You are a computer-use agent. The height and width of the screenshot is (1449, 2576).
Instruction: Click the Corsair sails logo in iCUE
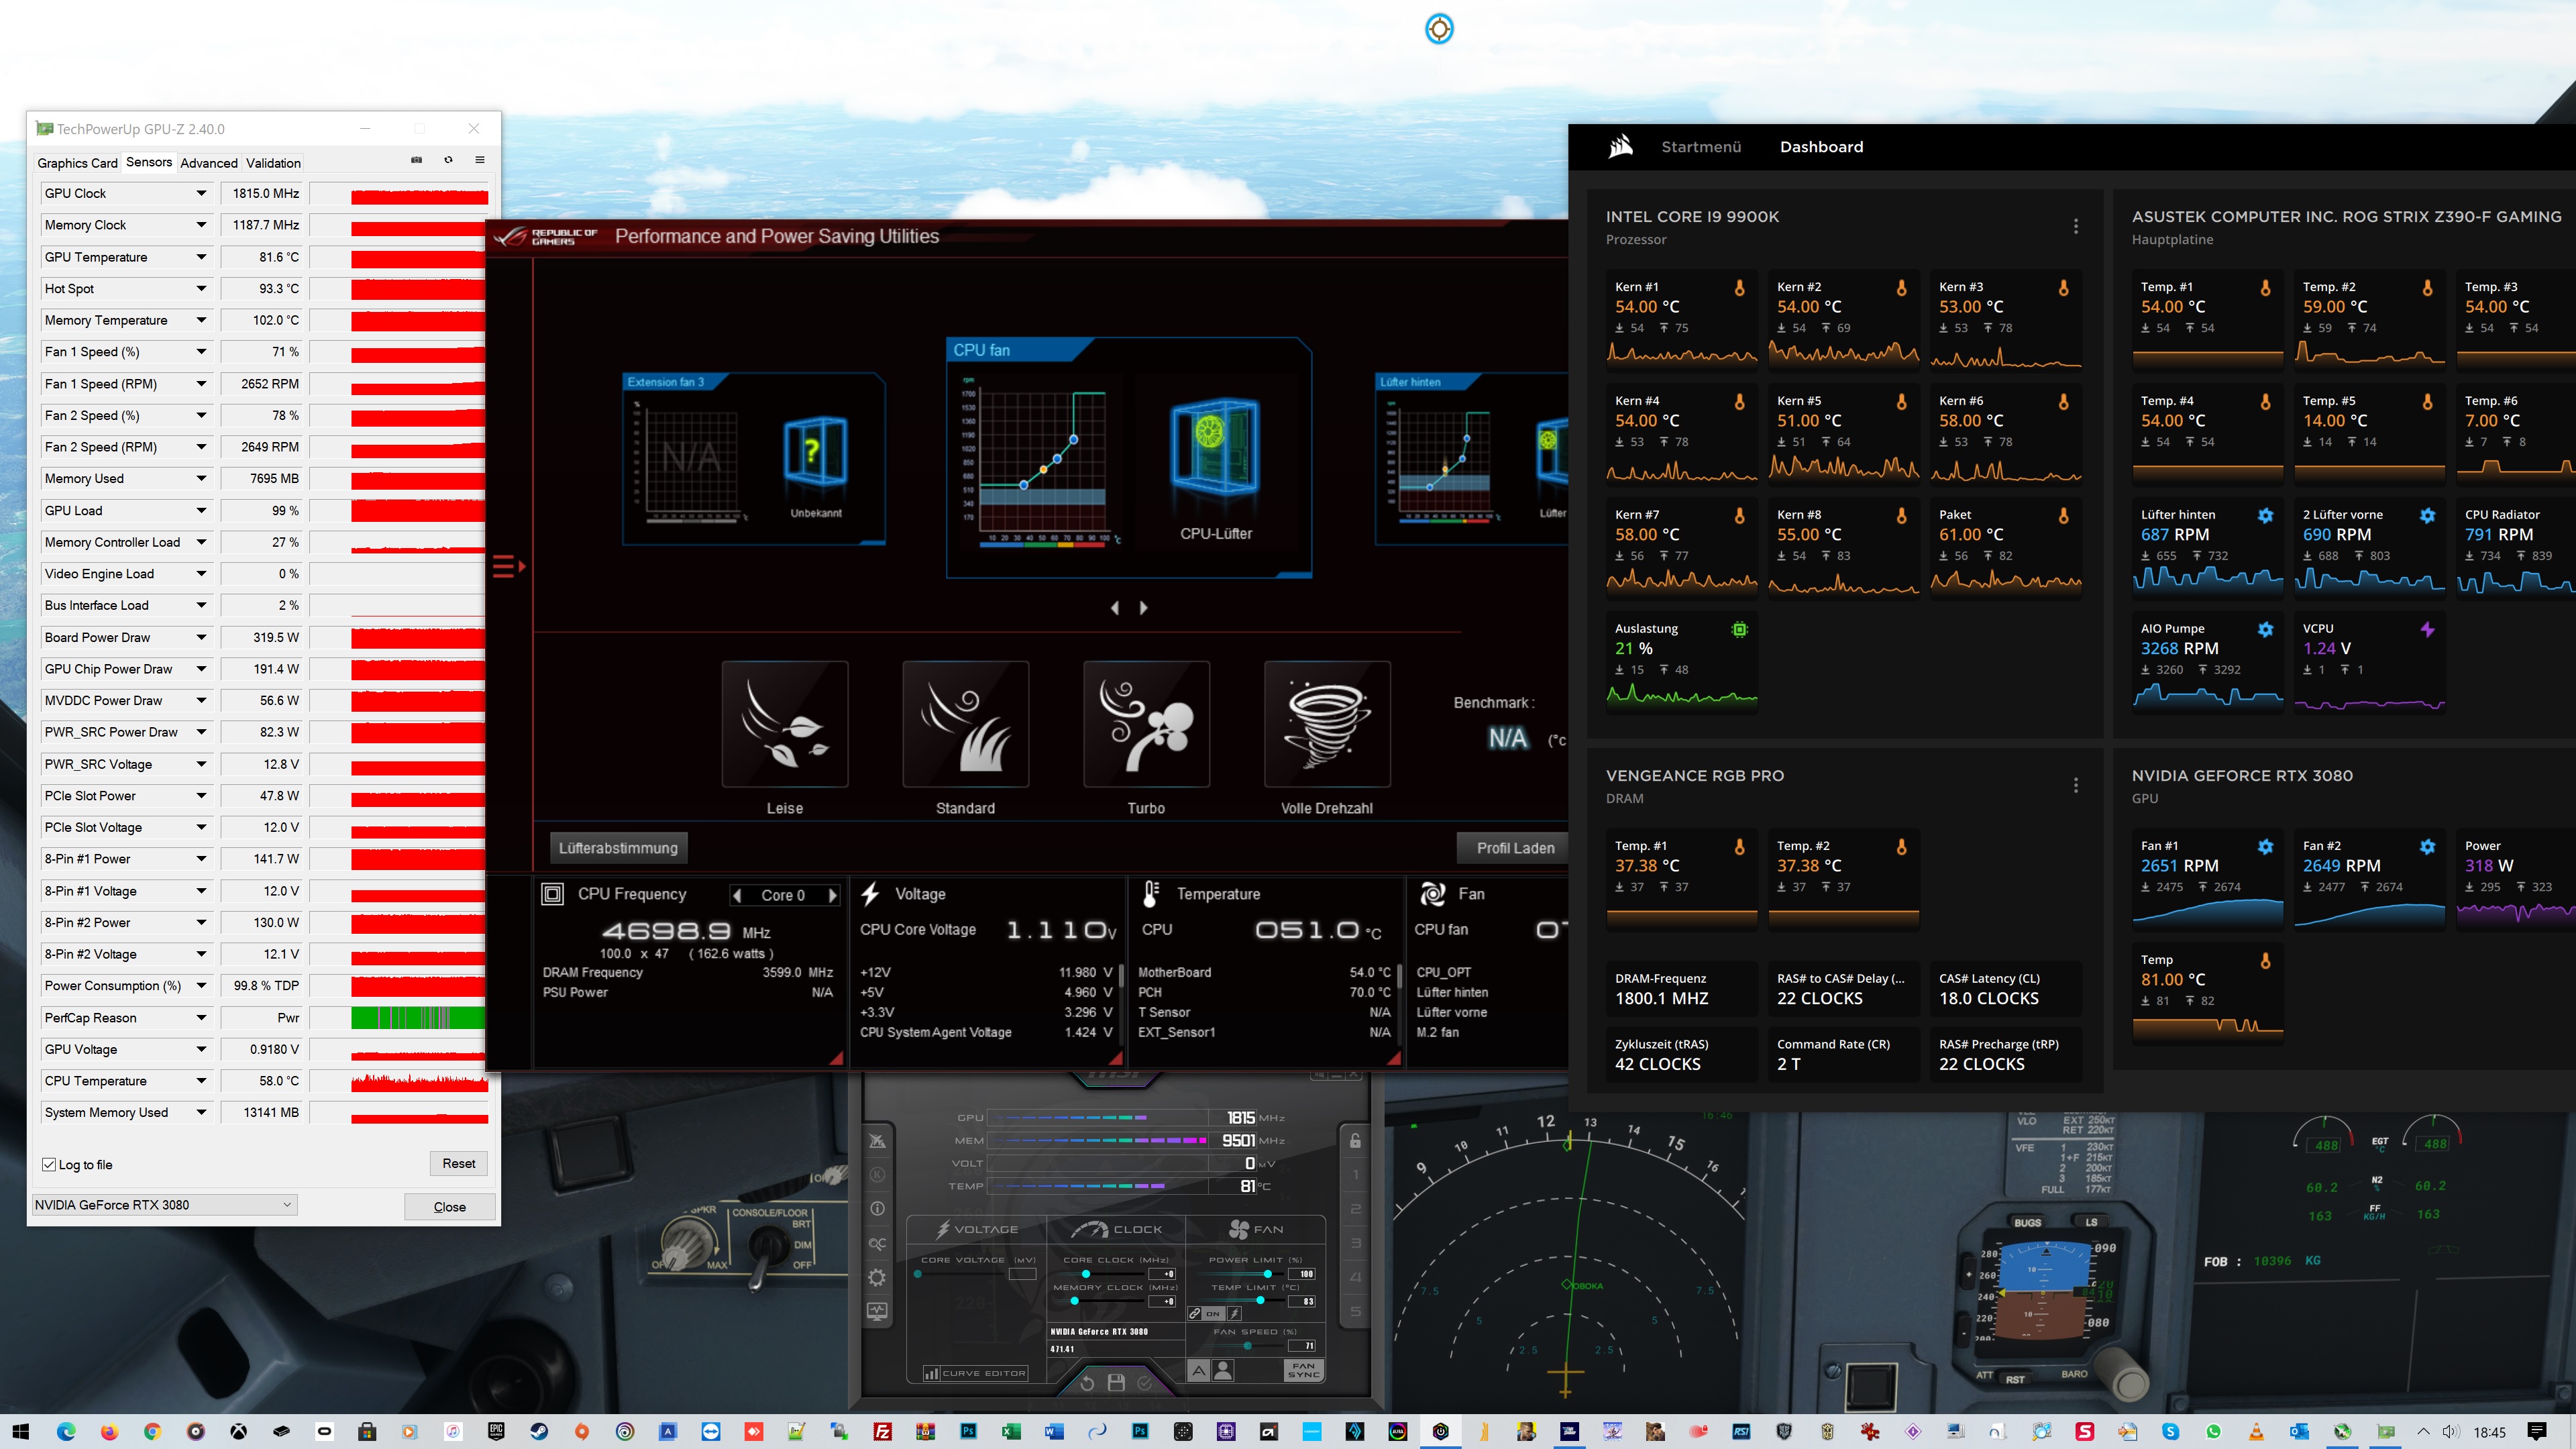pos(1621,147)
